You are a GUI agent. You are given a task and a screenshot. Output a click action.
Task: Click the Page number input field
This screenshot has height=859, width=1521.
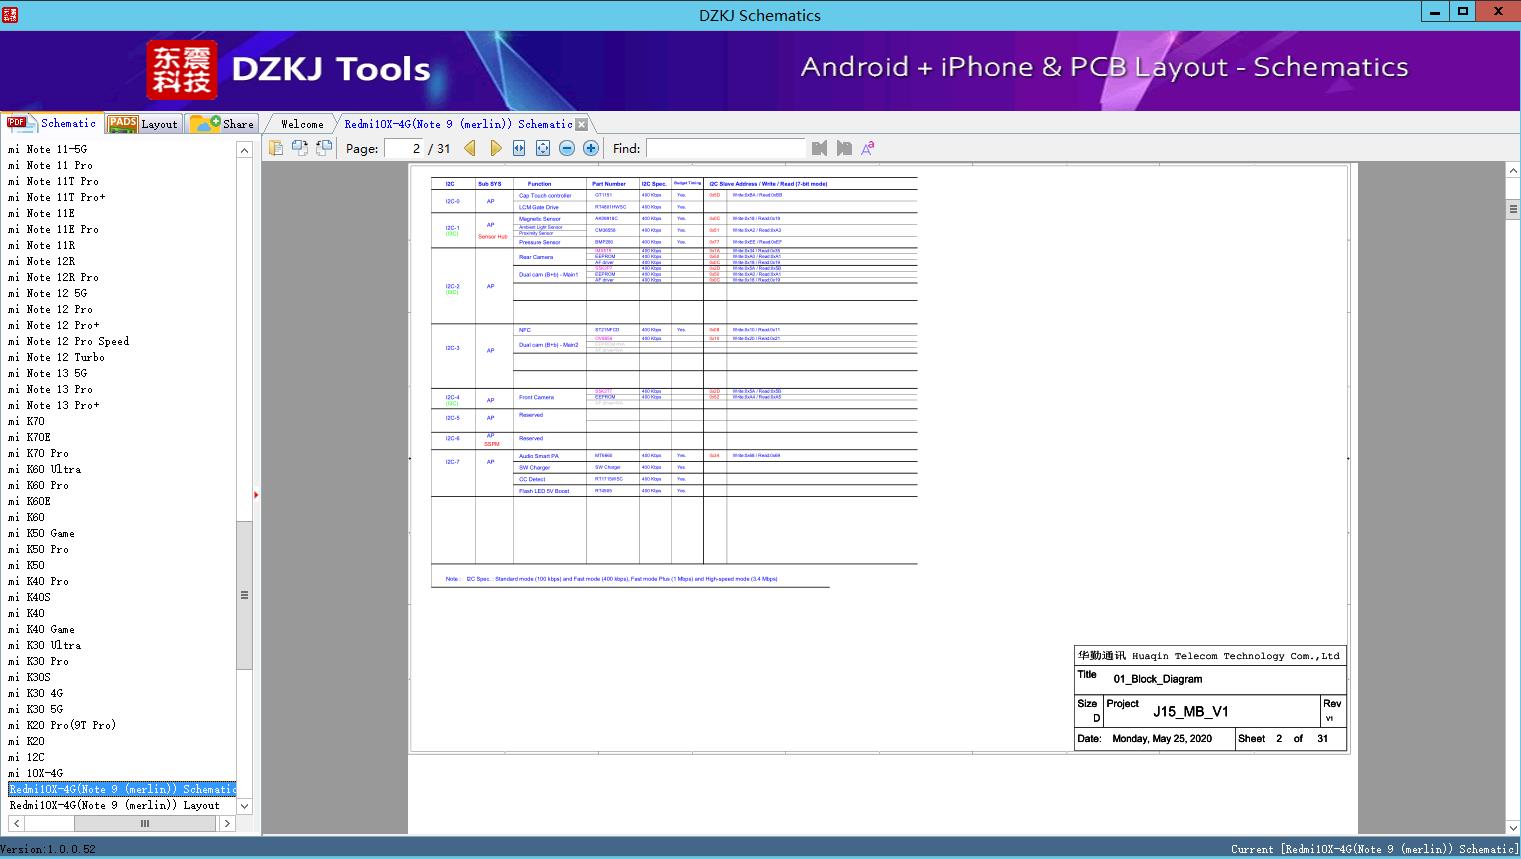(x=404, y=148)
